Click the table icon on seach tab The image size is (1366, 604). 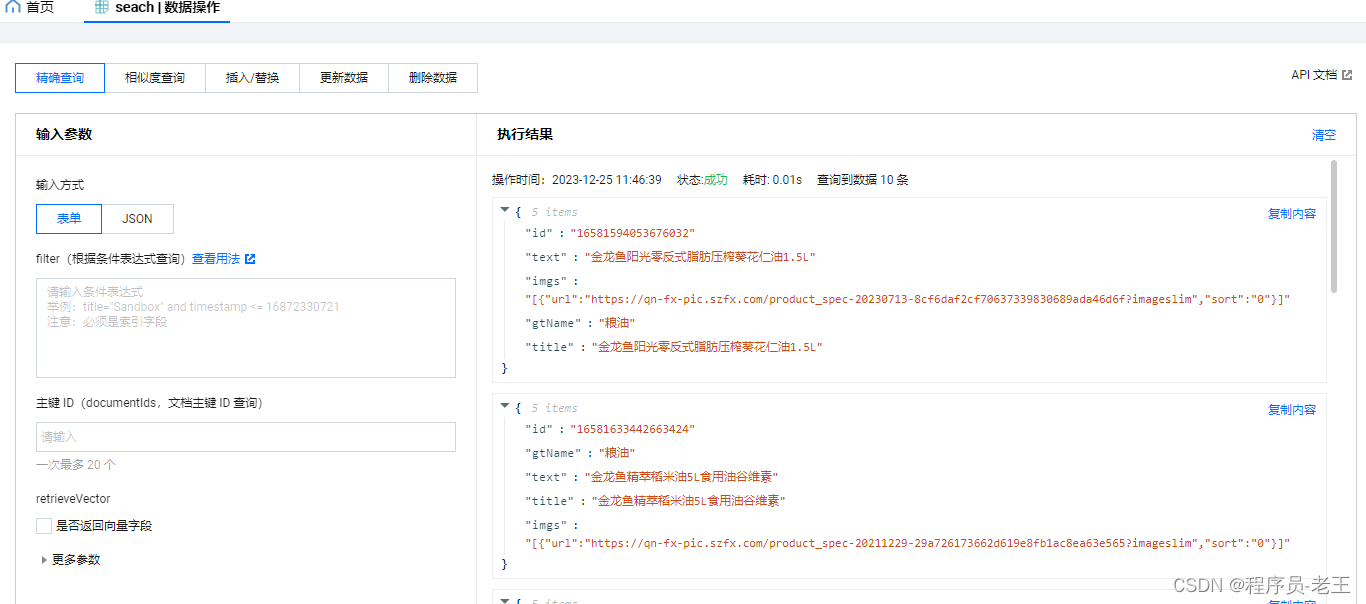point(102,7)
